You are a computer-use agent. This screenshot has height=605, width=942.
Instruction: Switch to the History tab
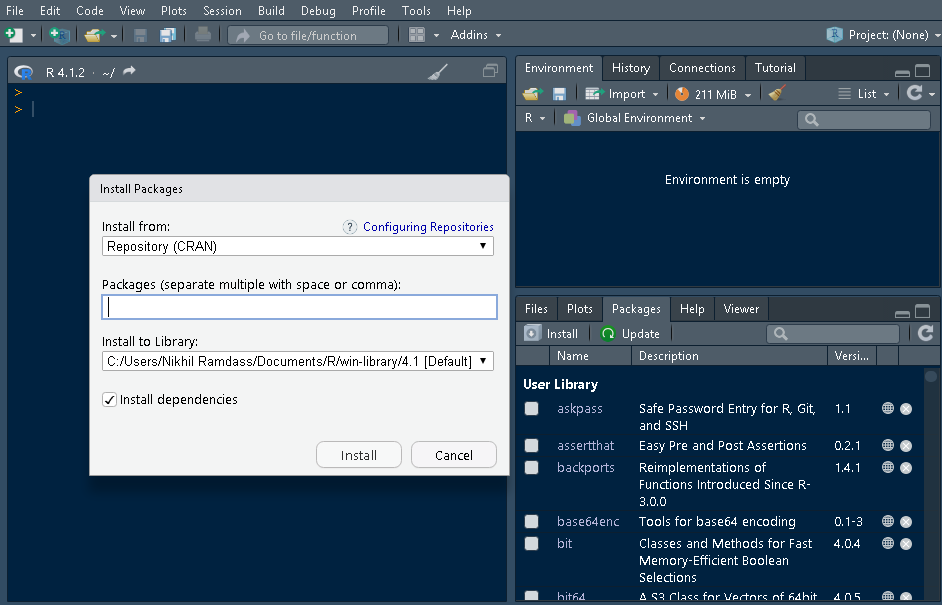630,68
